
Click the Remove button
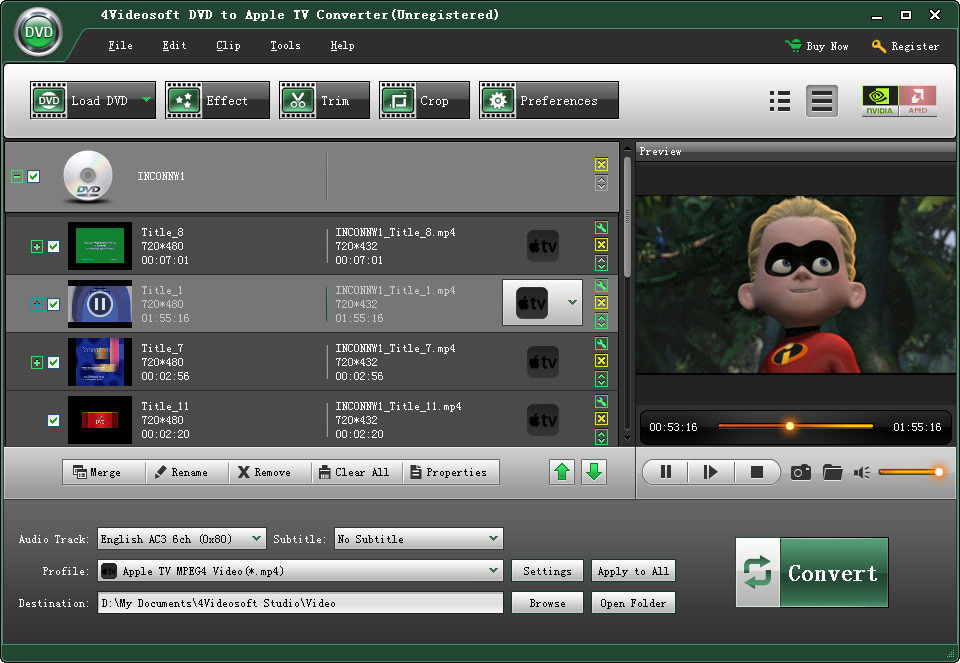pyautogui.click(x=271, y=472)
